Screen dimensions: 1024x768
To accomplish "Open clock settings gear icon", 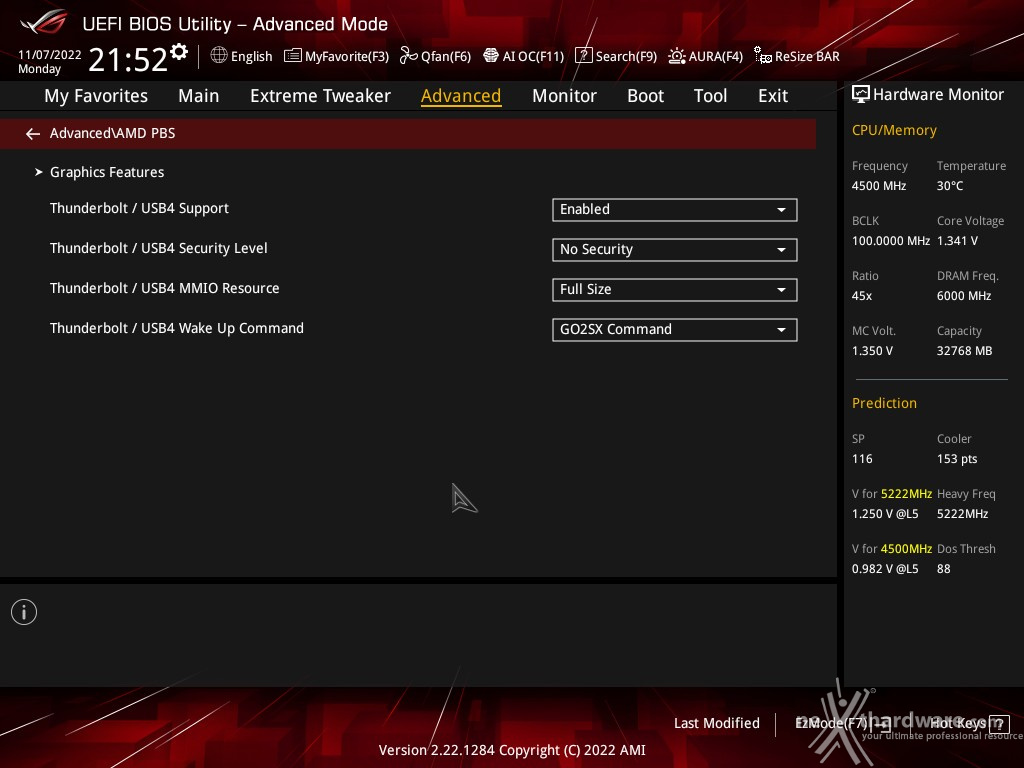I will 179,52.
